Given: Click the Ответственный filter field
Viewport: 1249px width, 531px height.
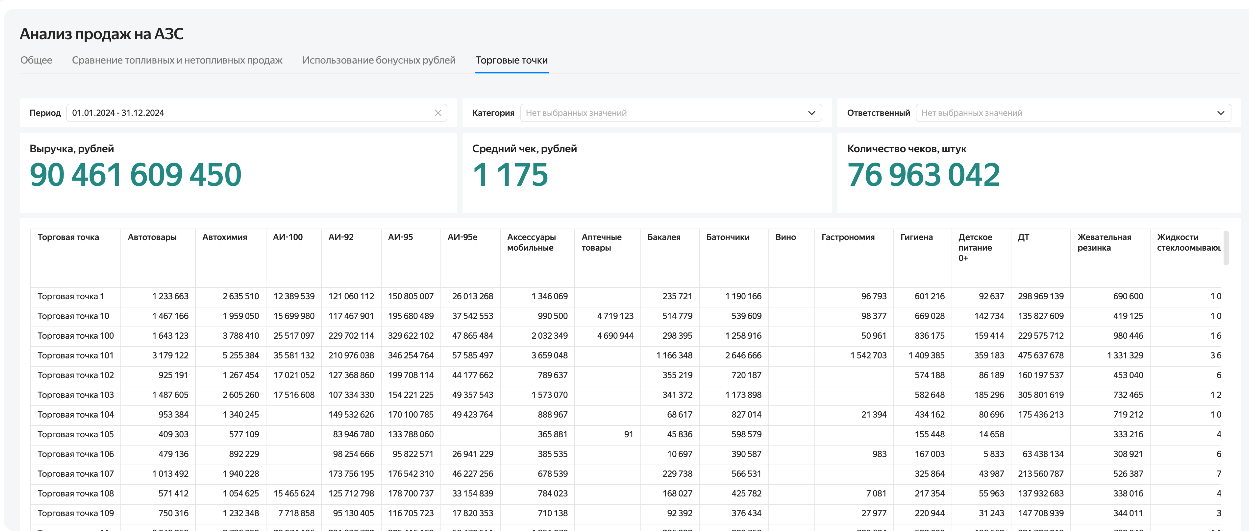Looking at the screenshot, I should (1073, 113).
